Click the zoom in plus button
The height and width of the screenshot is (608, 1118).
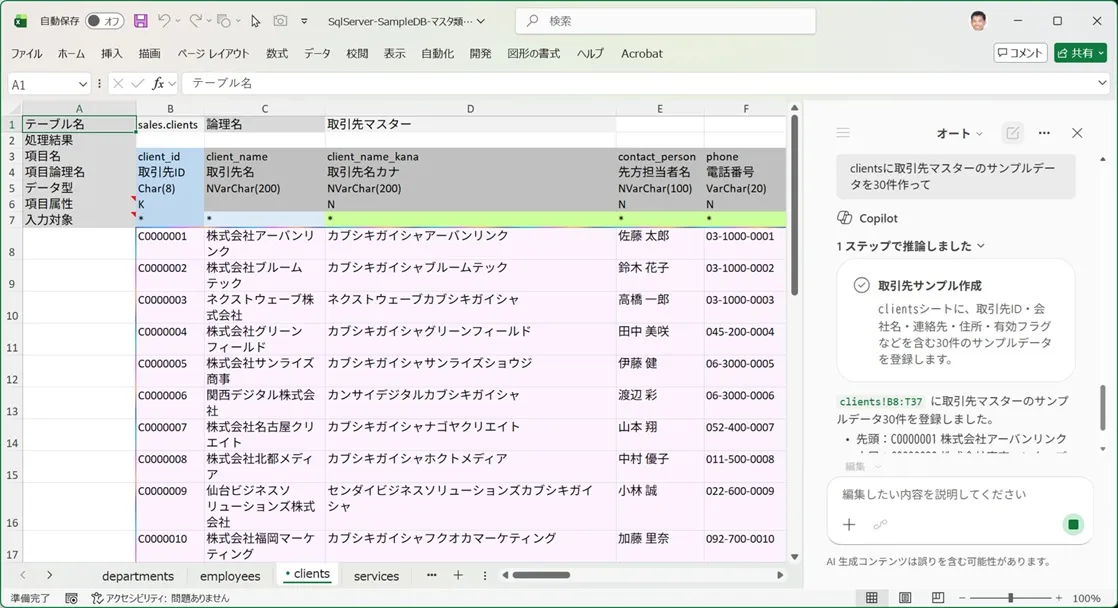pos(1059,598)
